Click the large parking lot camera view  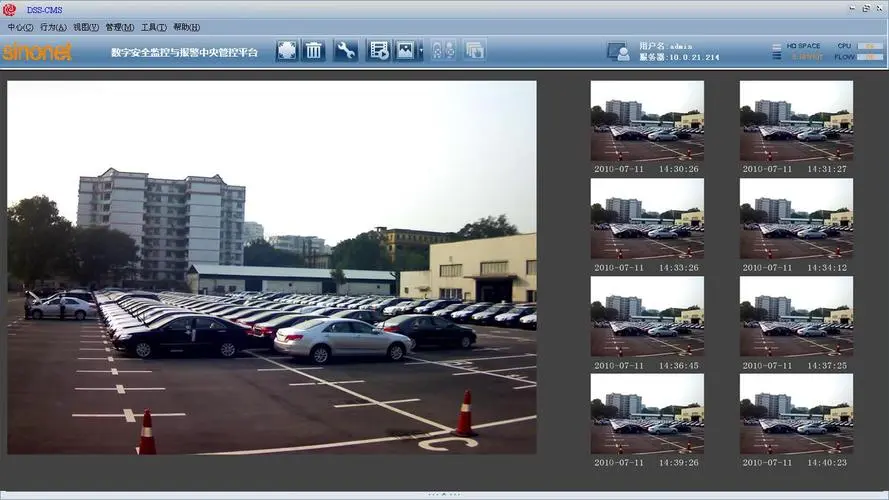[x=272, y=268]
